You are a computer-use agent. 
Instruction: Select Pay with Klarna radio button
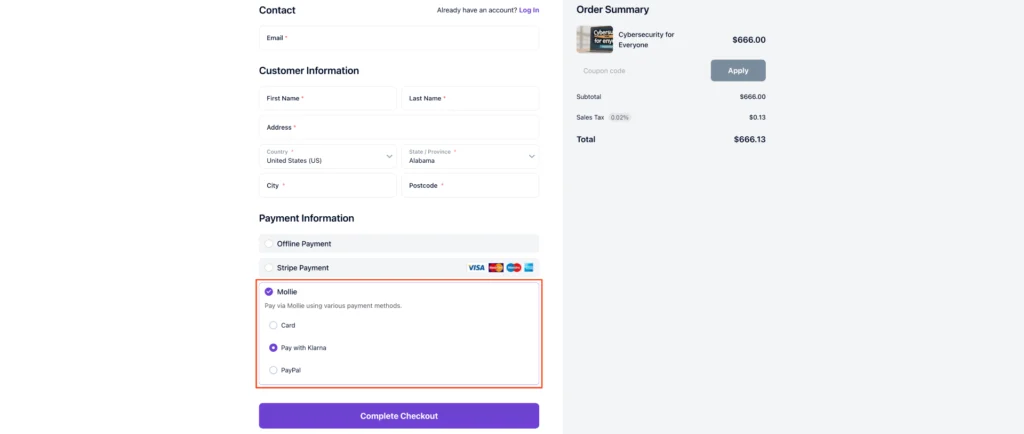273,347
